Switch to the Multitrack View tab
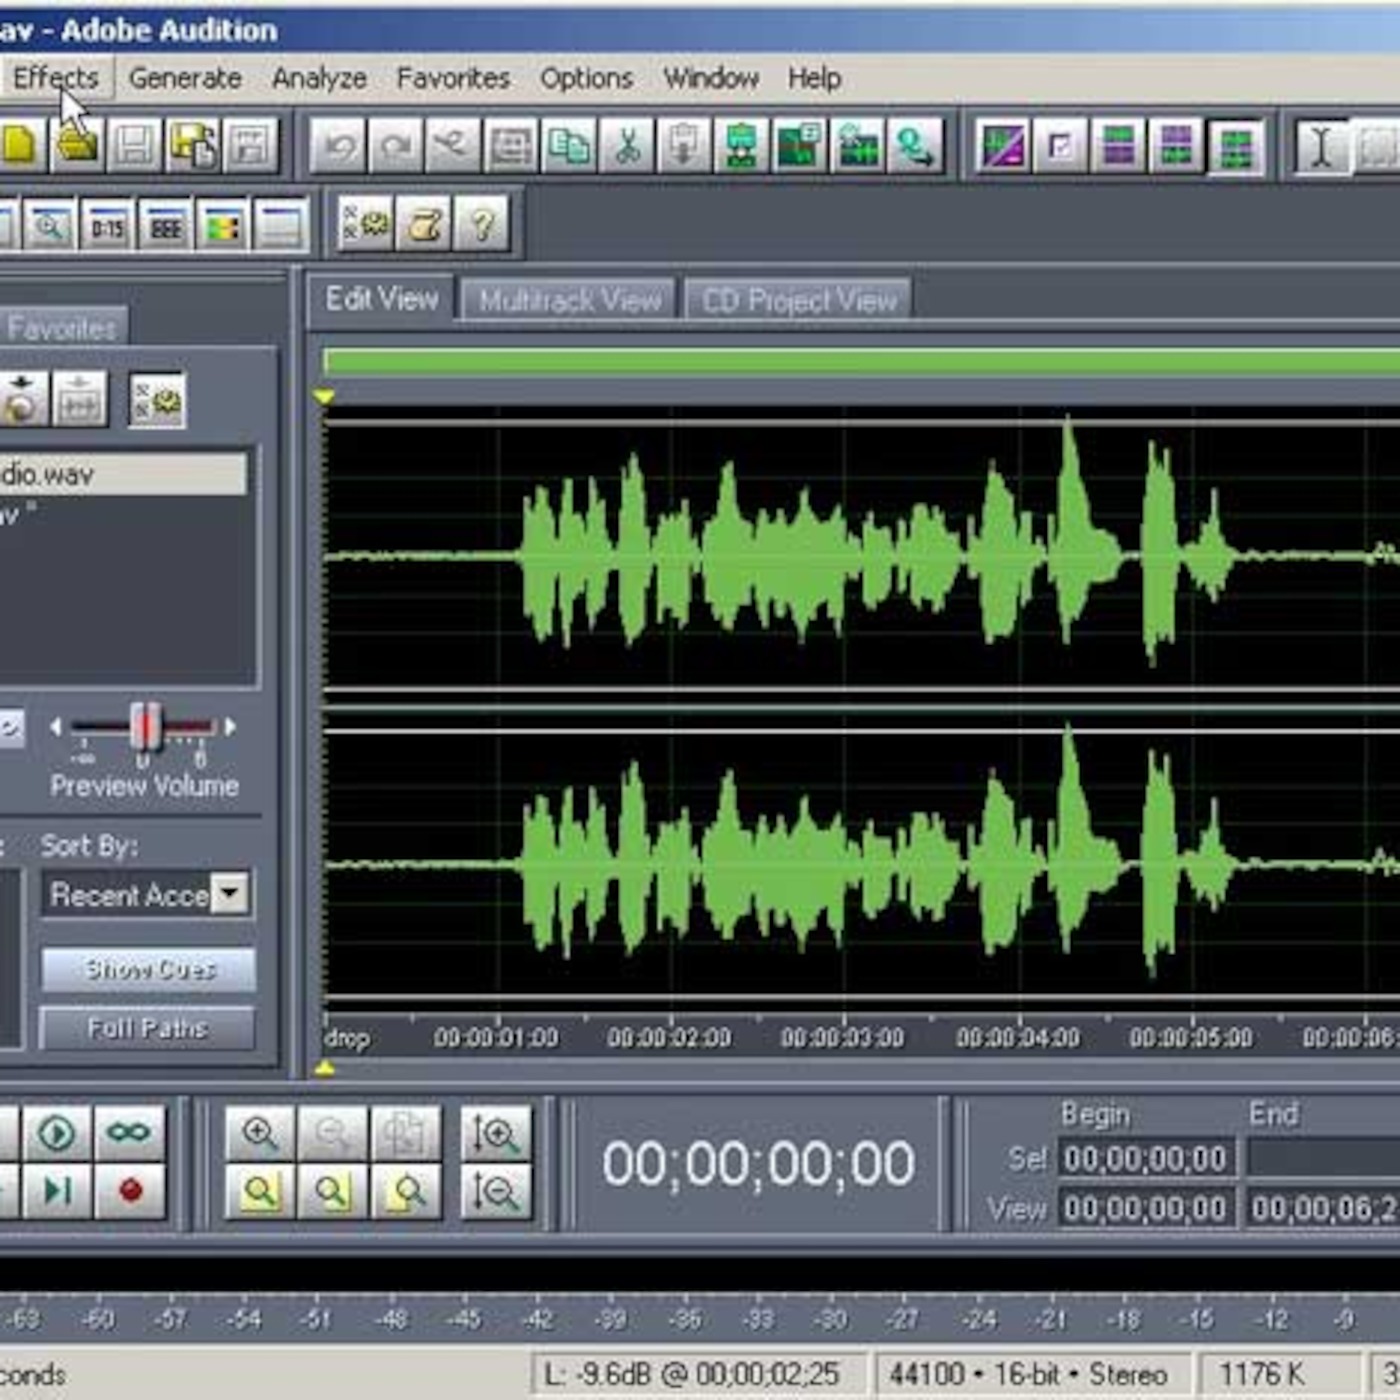 point(570,301)
